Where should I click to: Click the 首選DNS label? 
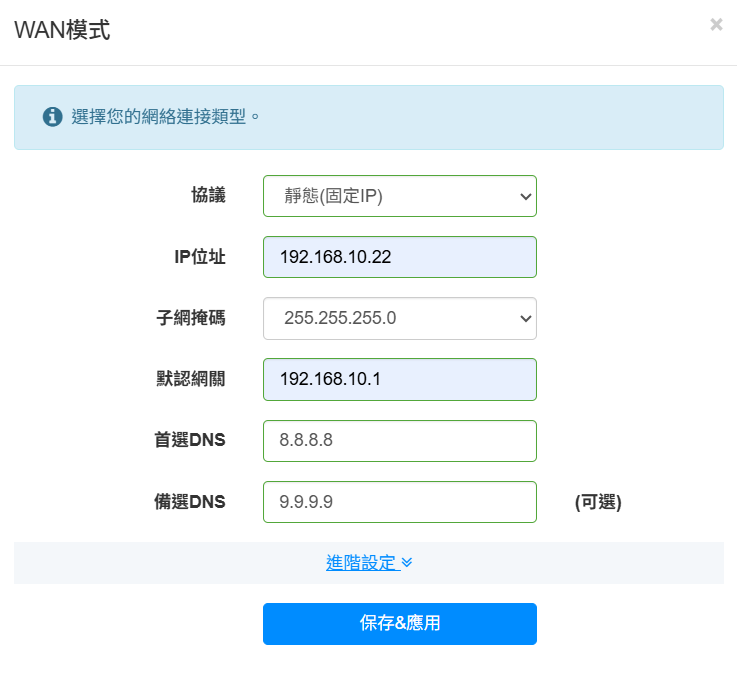(190, 440)
